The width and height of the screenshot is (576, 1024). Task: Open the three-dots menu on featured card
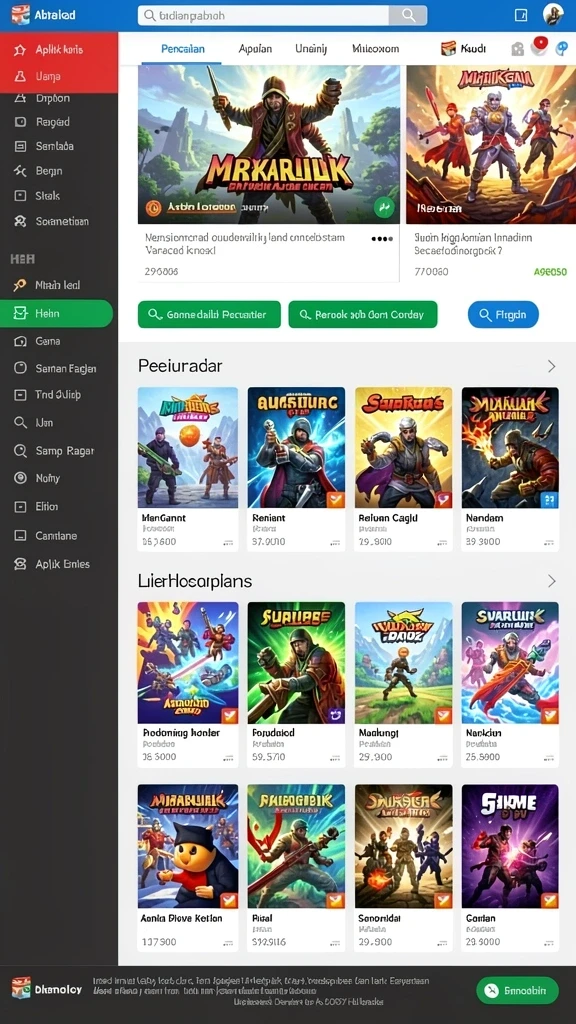pos(382,239)
